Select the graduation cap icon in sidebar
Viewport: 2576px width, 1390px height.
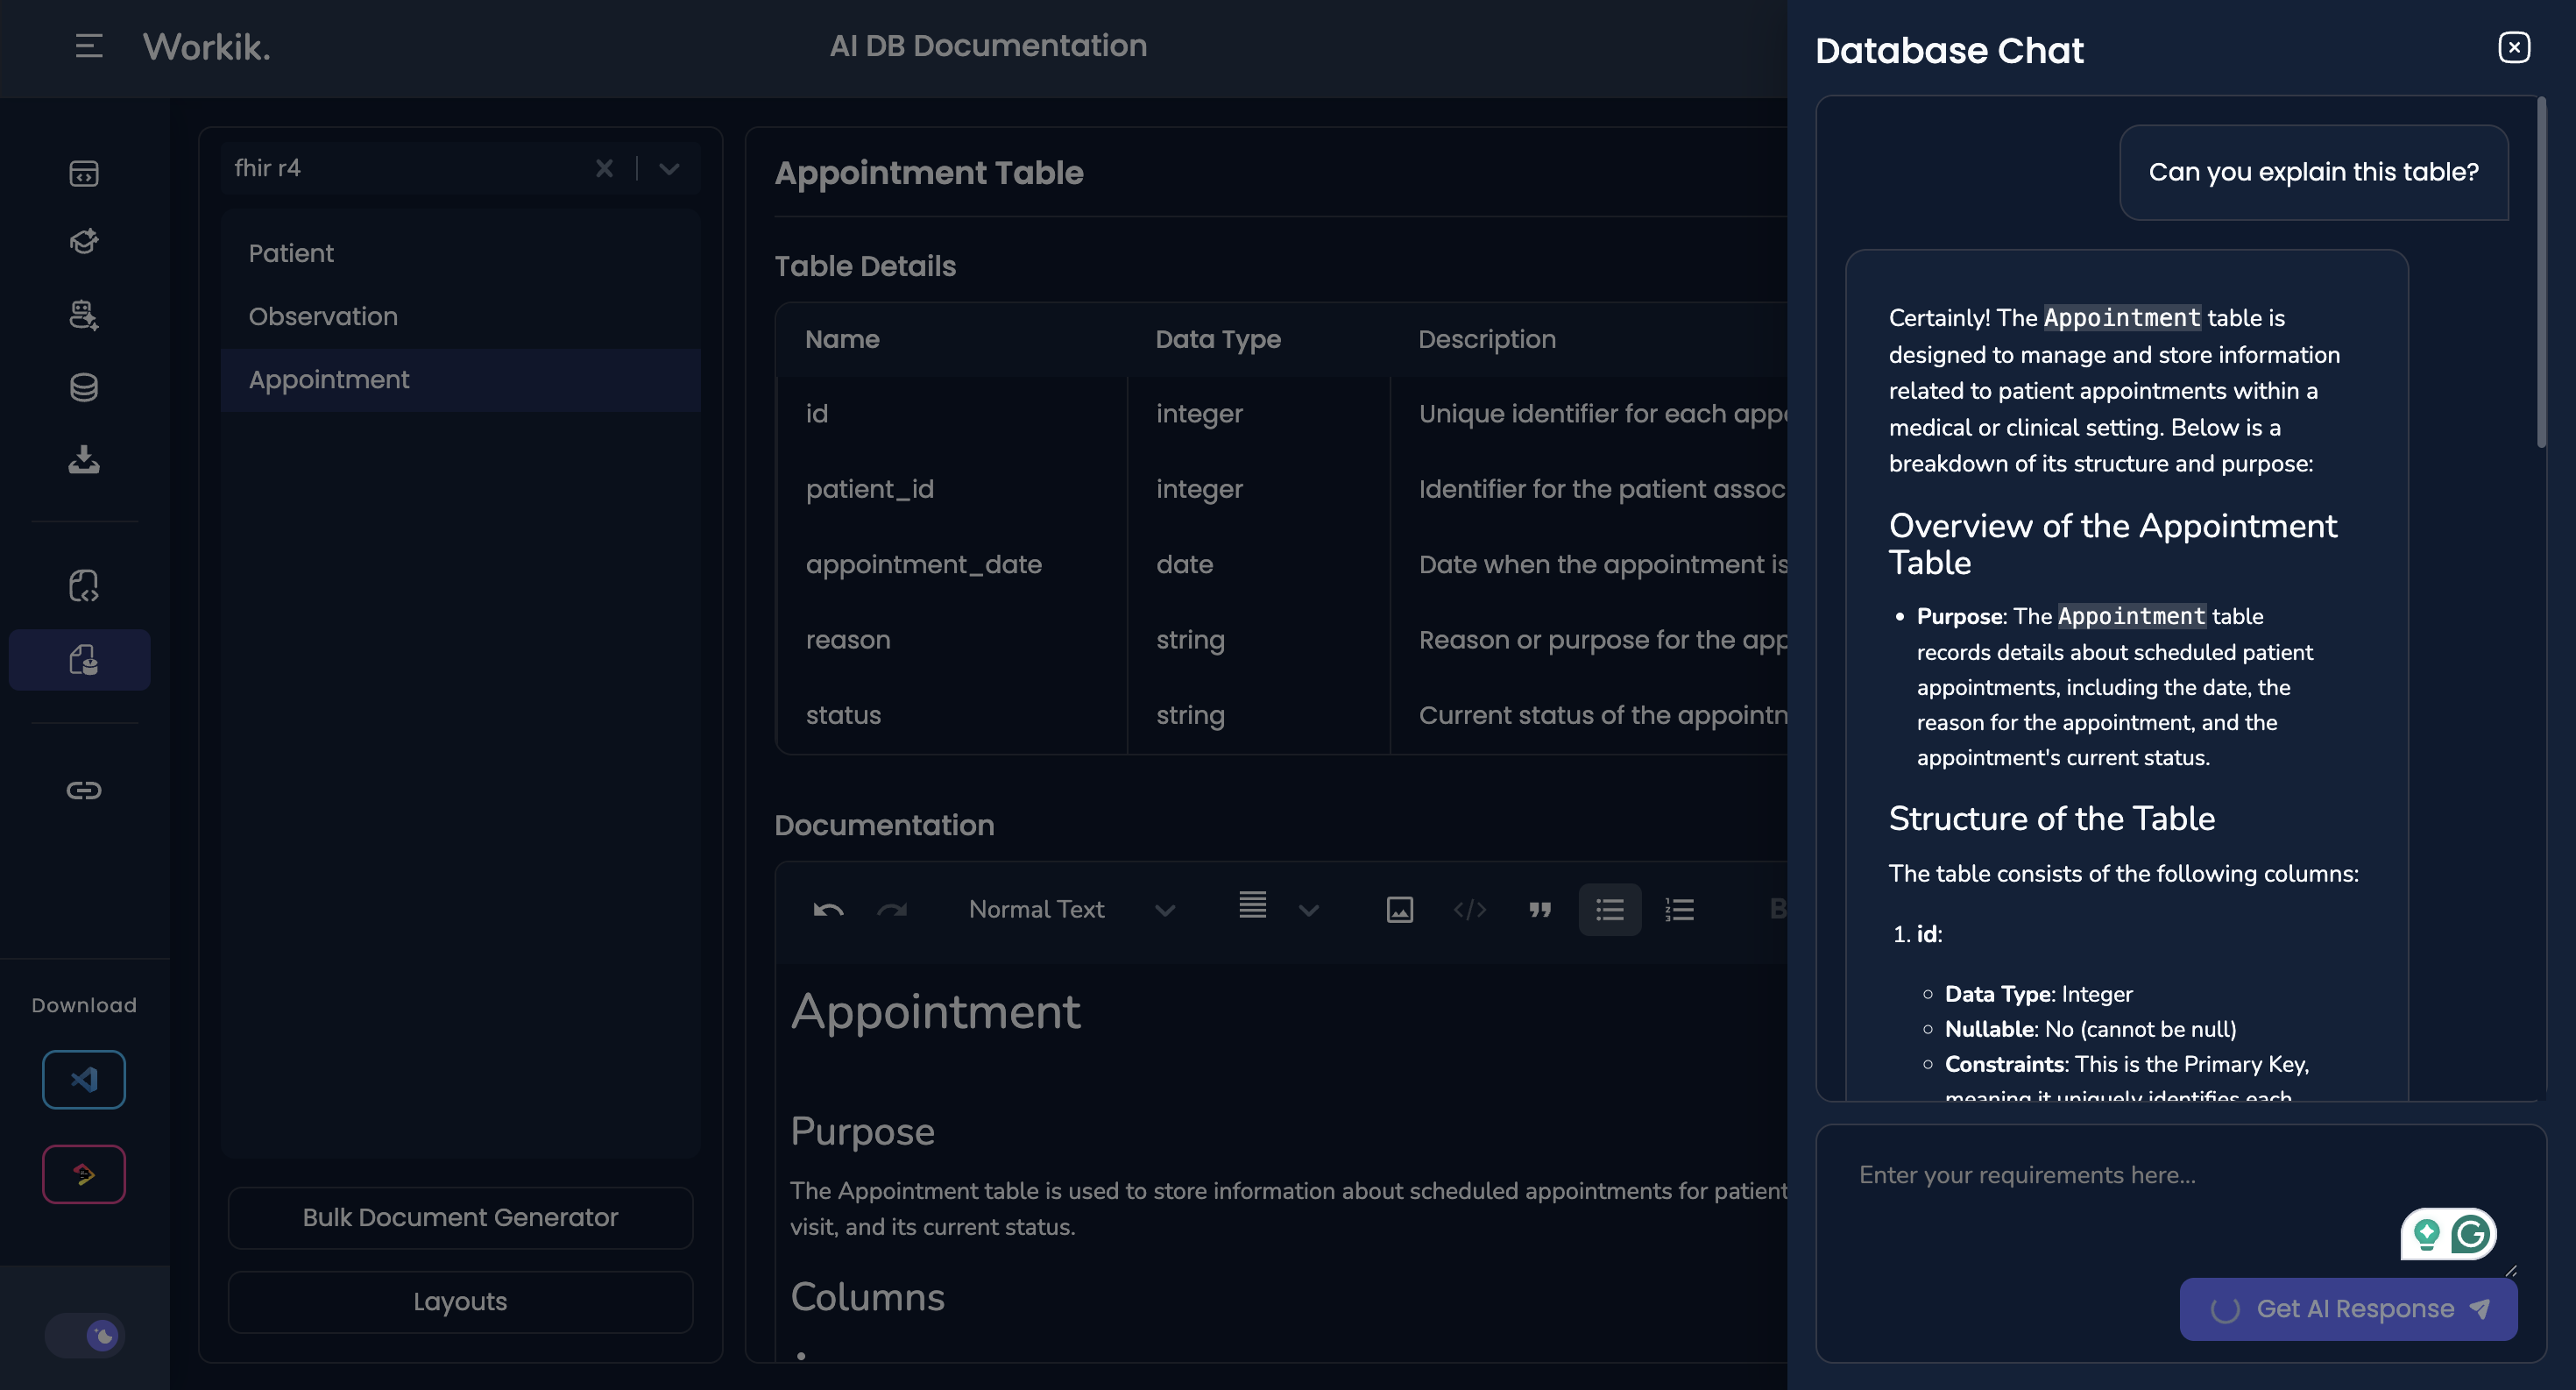84,241
